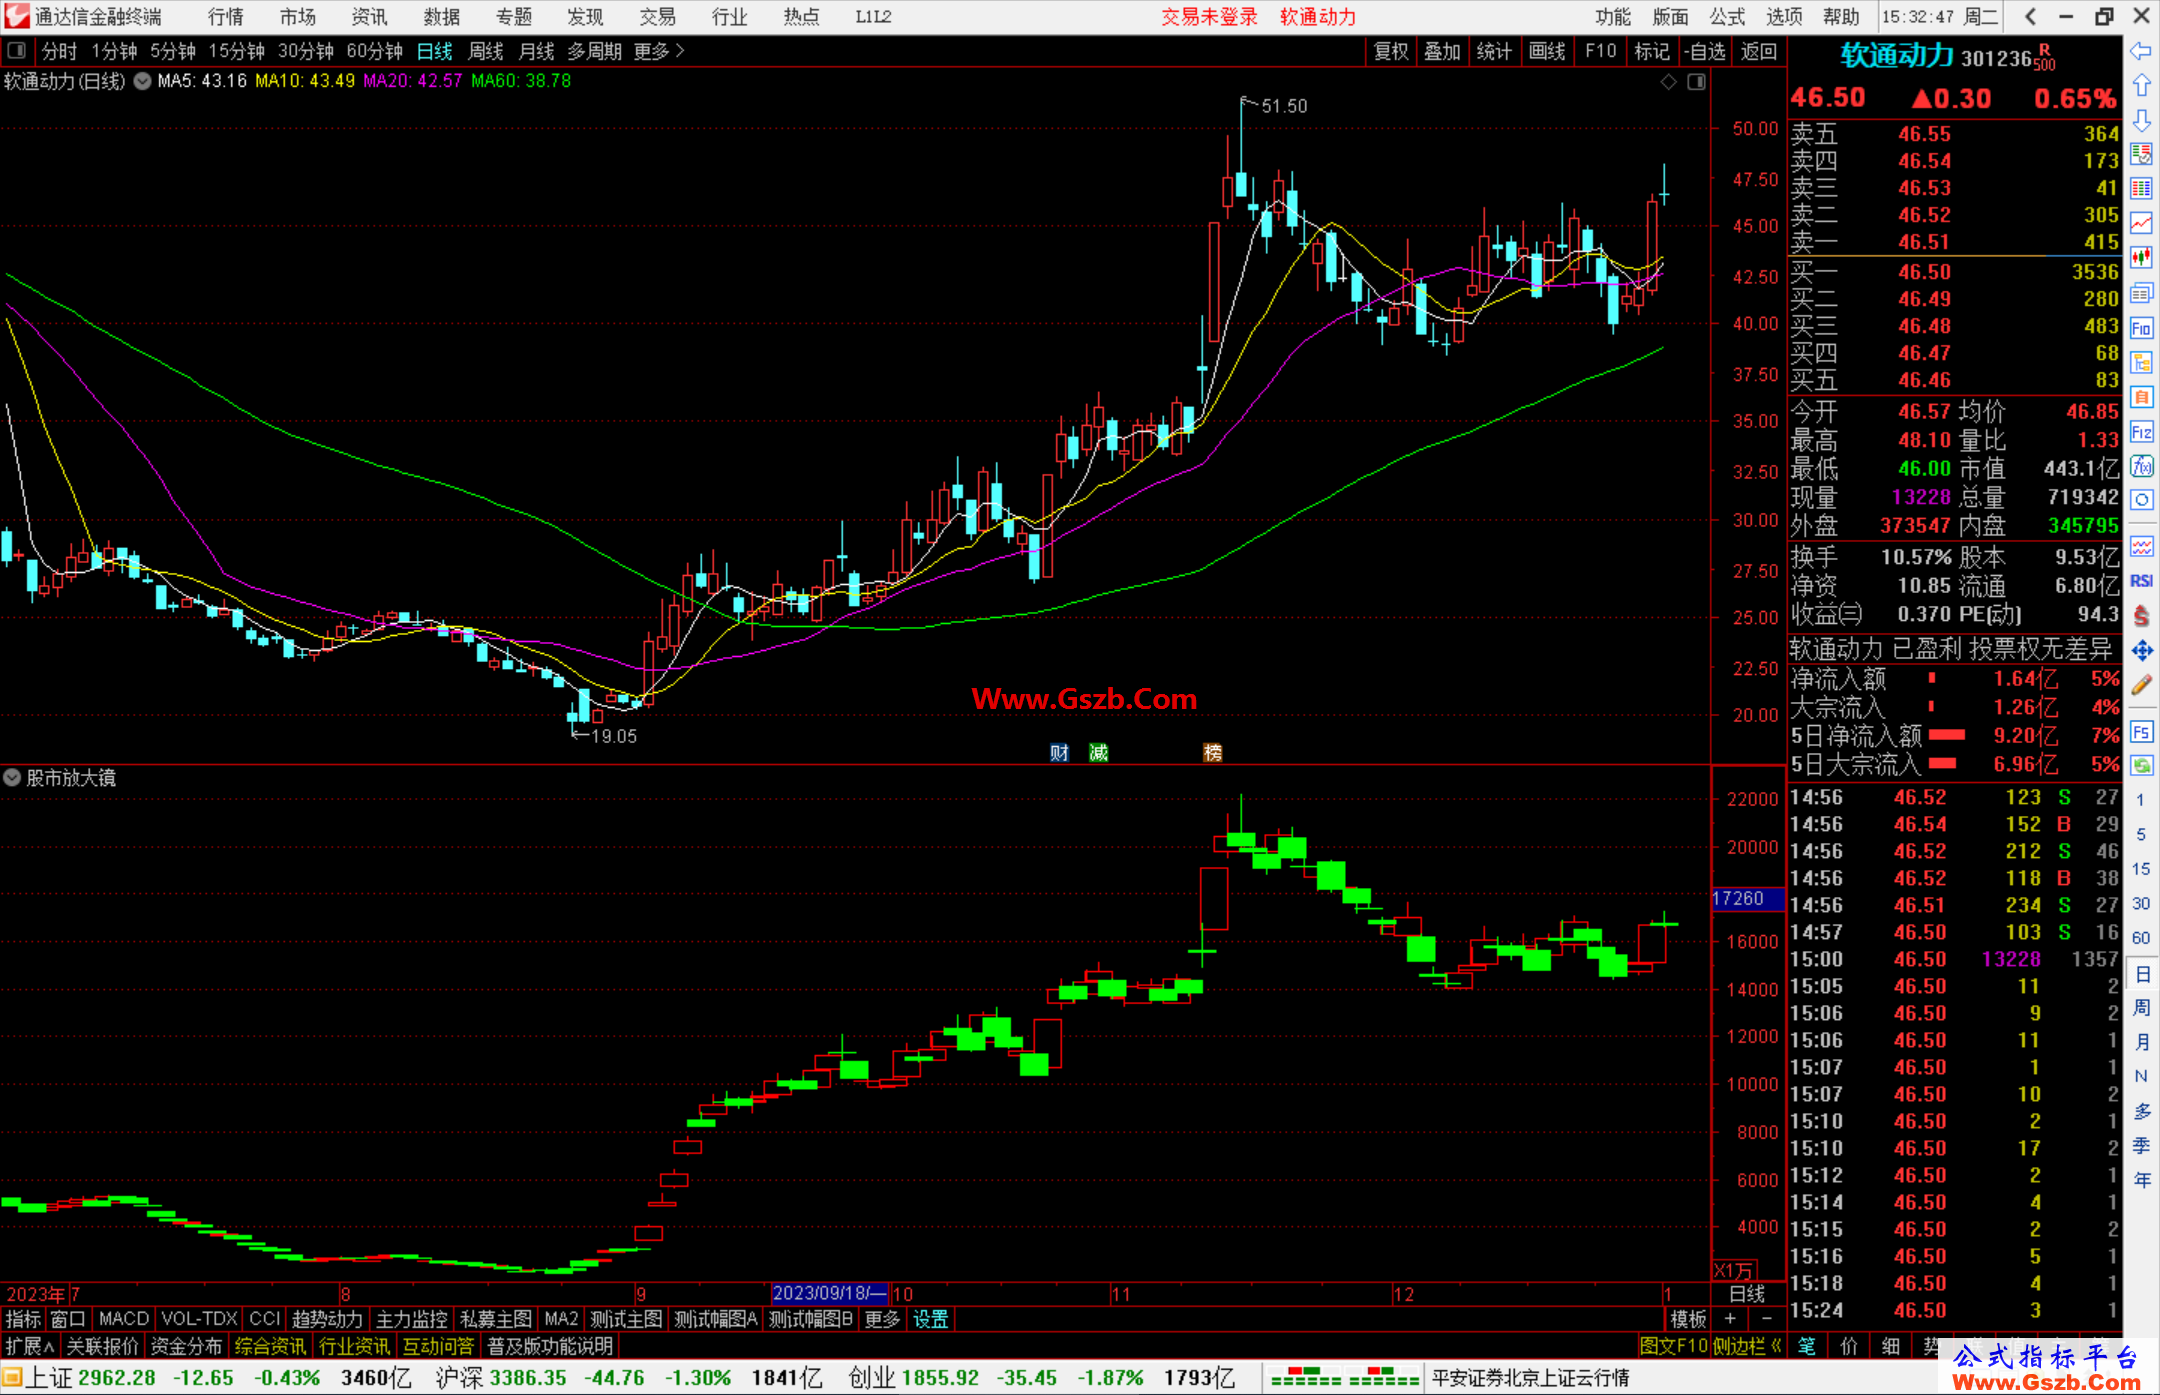Image resolution: width=2160 pixels, height=1395 pixels.
Task: Open the 市场 menu
Action: [x=298, y=16]
